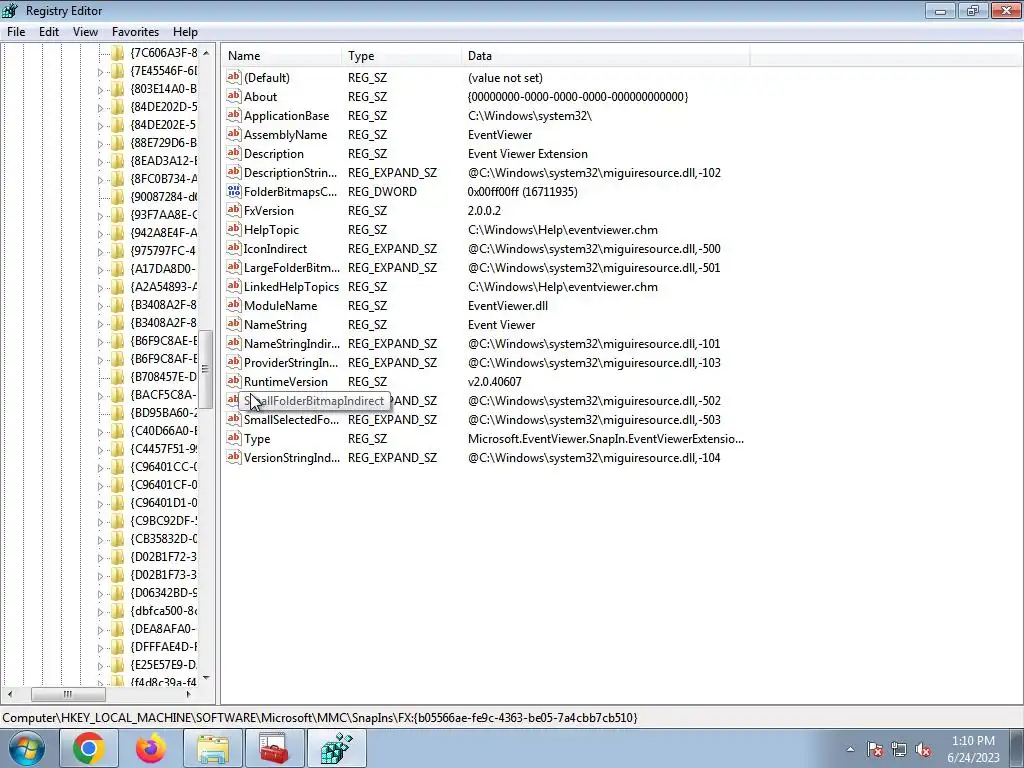The width and height of the screenshot is (1024, 768).
Task: Click the string icon beside (Default) value
Action: click(x=234, y=77)
